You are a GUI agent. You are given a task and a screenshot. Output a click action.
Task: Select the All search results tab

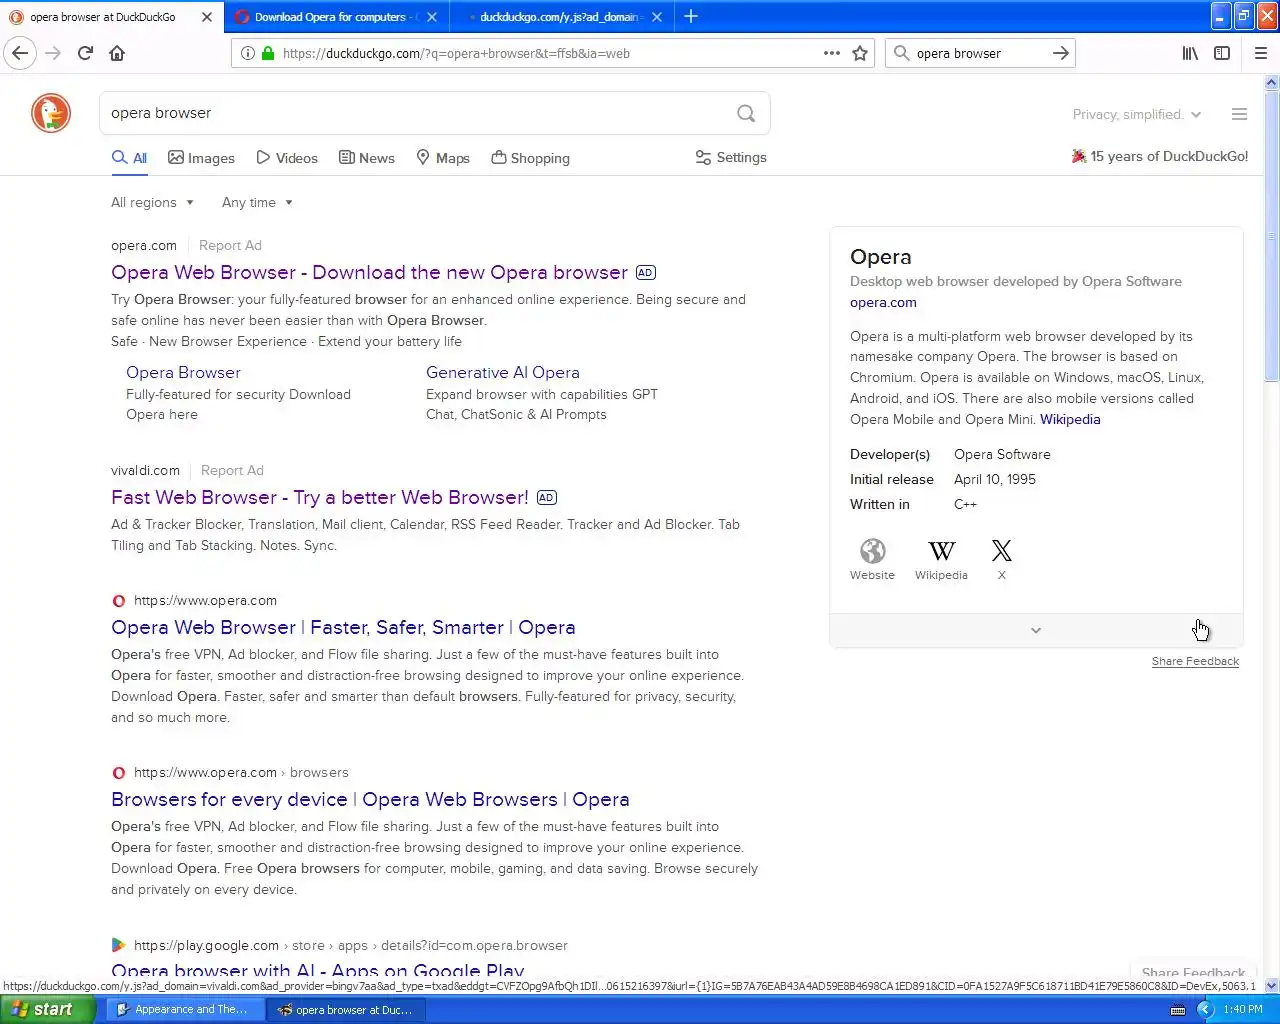pyautogui.click(x=129, y=158)
